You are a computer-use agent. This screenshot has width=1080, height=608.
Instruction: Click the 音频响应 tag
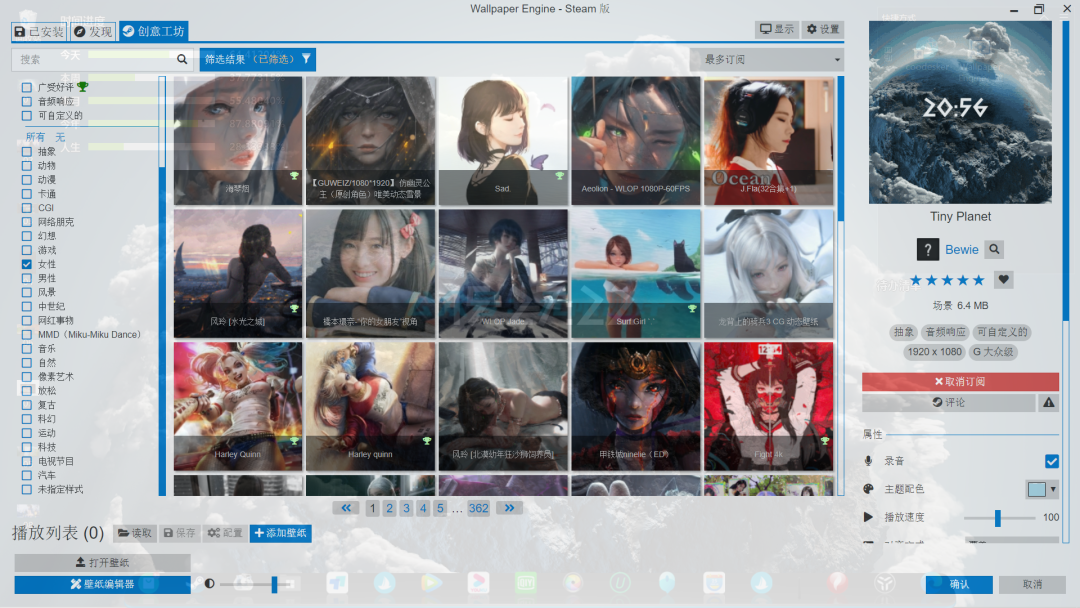[944, 332]
